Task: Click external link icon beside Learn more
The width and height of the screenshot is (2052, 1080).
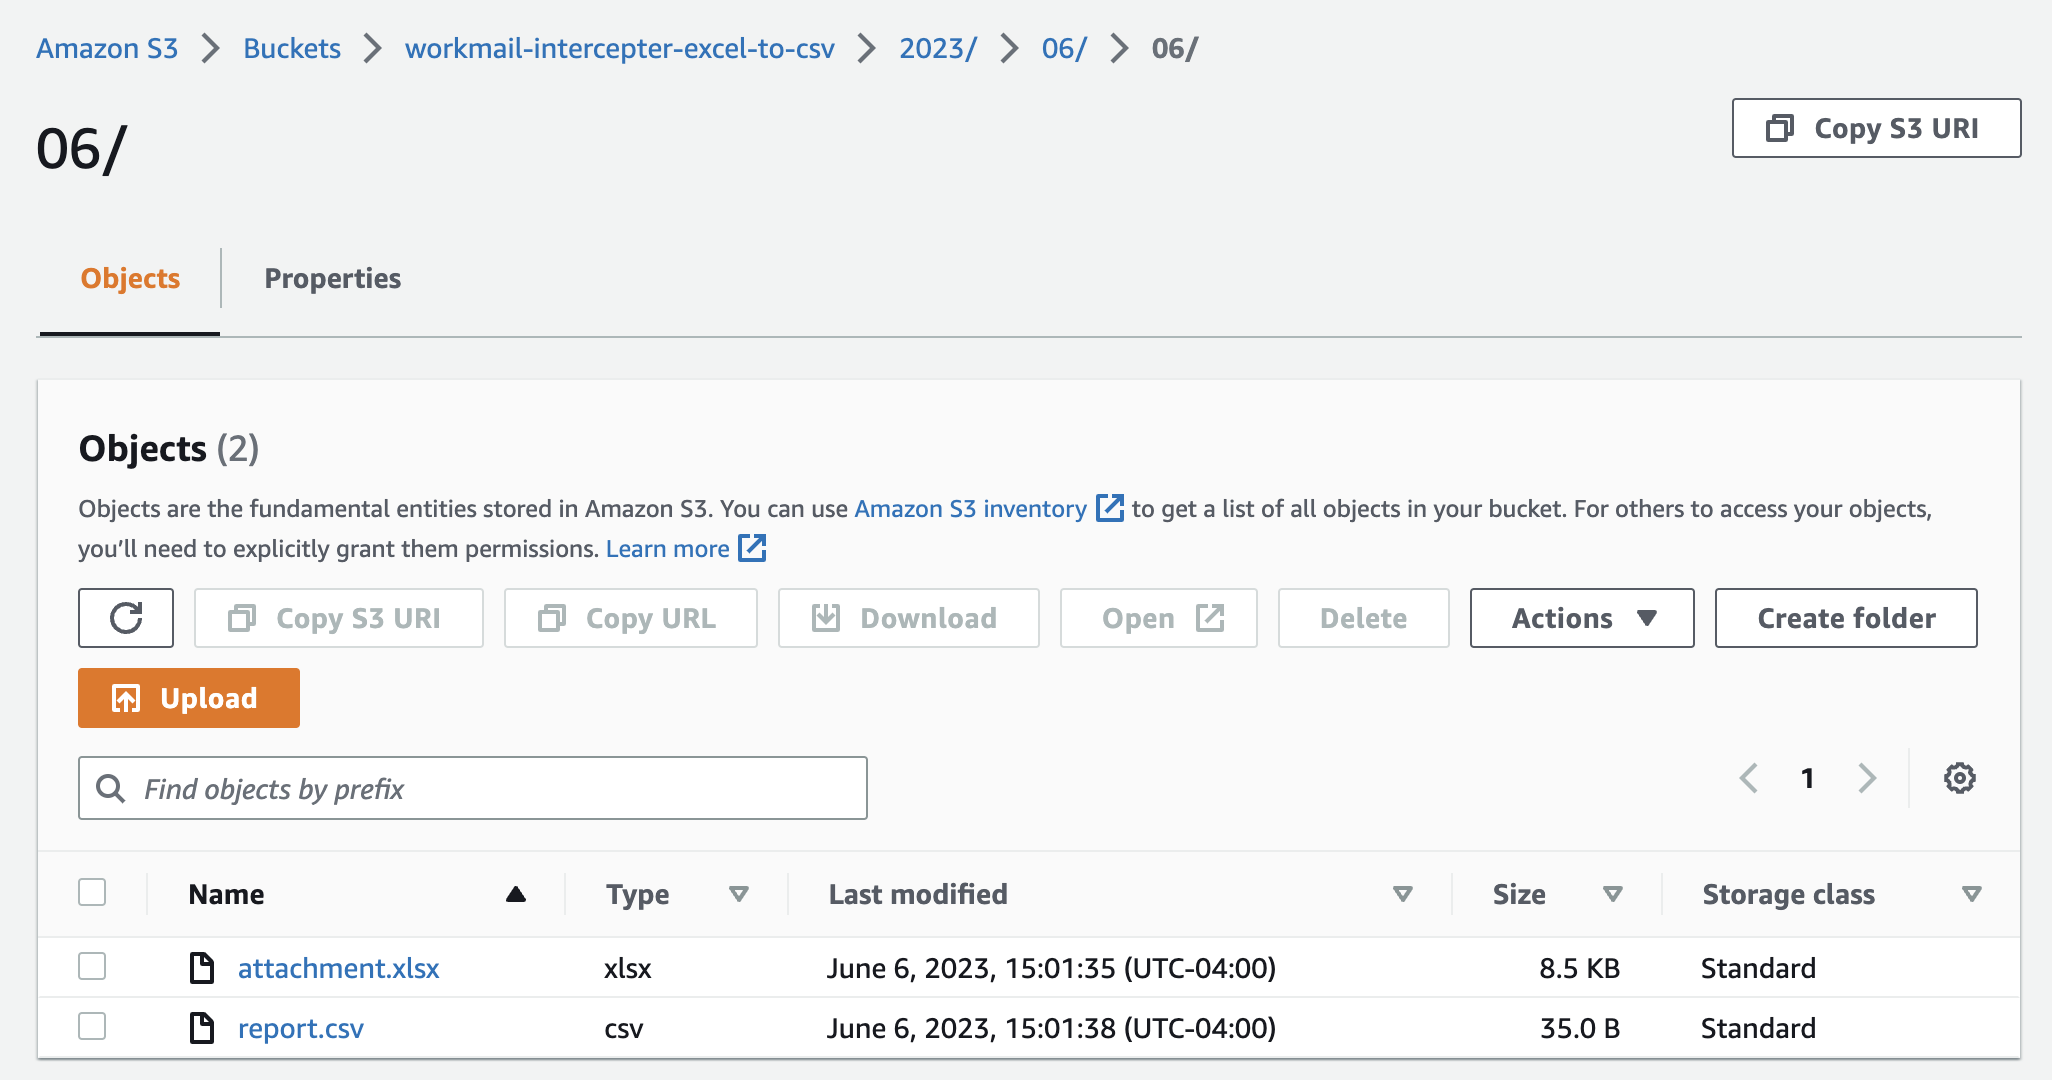Action: (752, 548)
